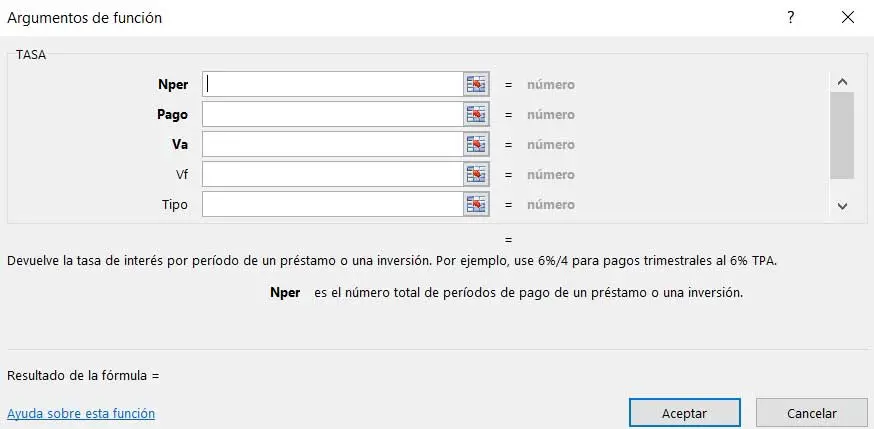Click the bold Nper argument label

172,85
